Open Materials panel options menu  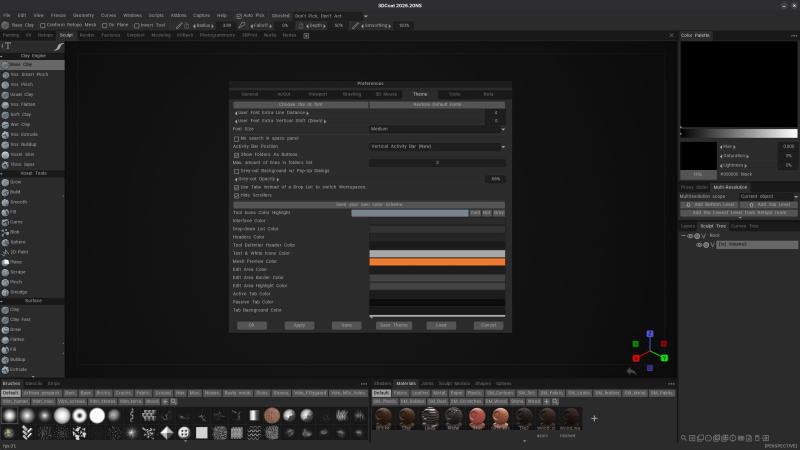click(671, 384)
